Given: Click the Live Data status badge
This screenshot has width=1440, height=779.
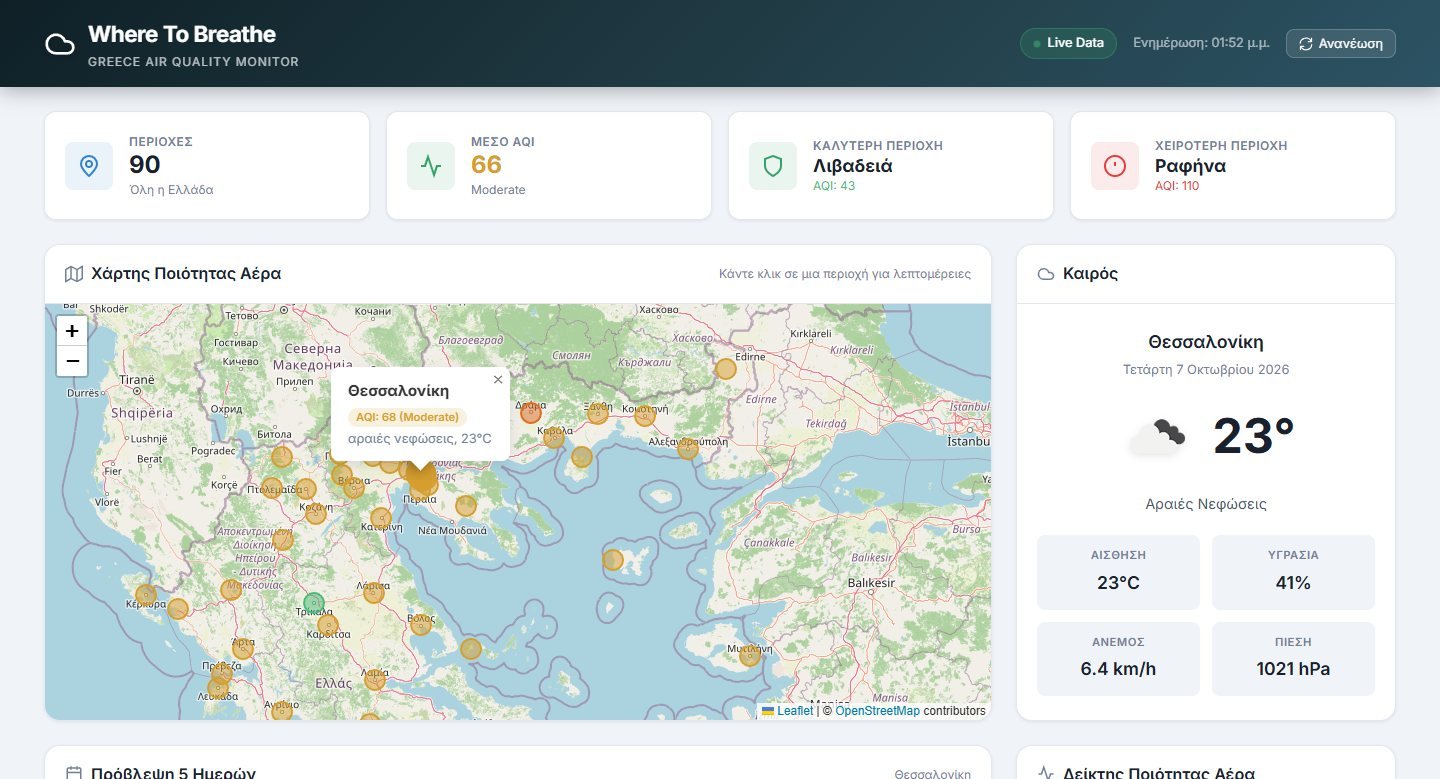Looking at the screenshot, I should 1068,43.
